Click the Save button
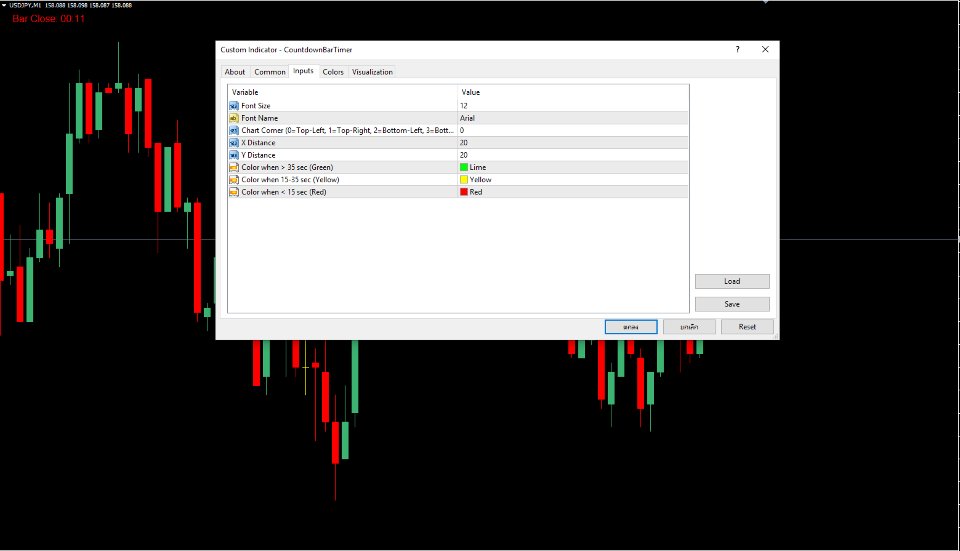 click(x=732, y=304)
